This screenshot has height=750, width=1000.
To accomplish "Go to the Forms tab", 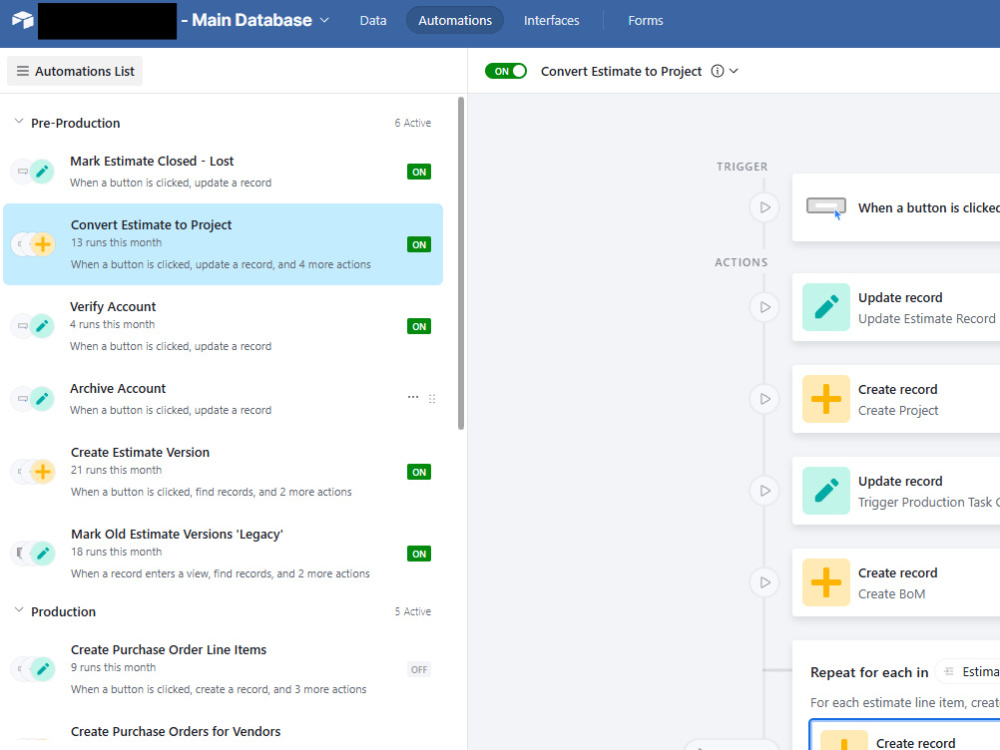I will [x=645, y=20].
